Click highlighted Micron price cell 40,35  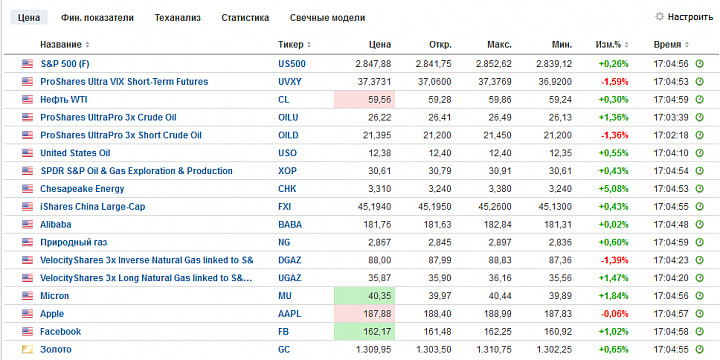coord(365,296)
